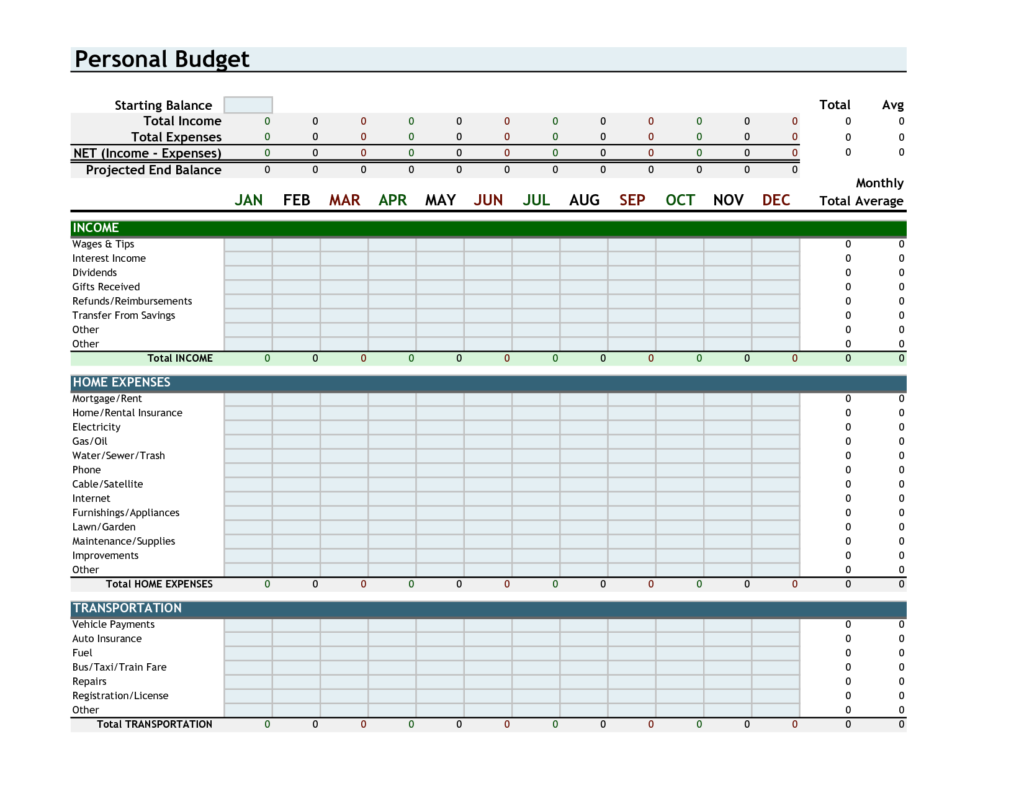Viewport: 1024px width, 791px height.
Task: Click the Fuel row label
Action: coord(82,652)
